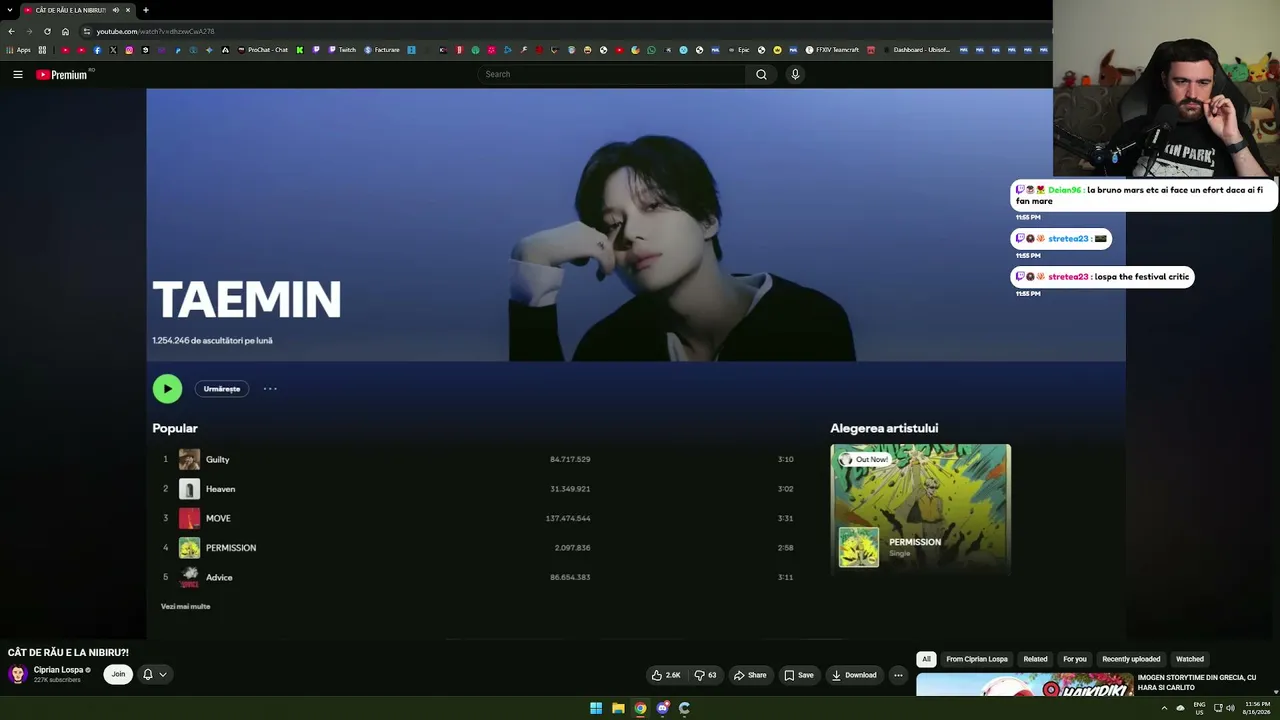This screenshot has height=720, width=1280.
Task: Click the Urmărește follow button
Action: [x=222, y=389]
